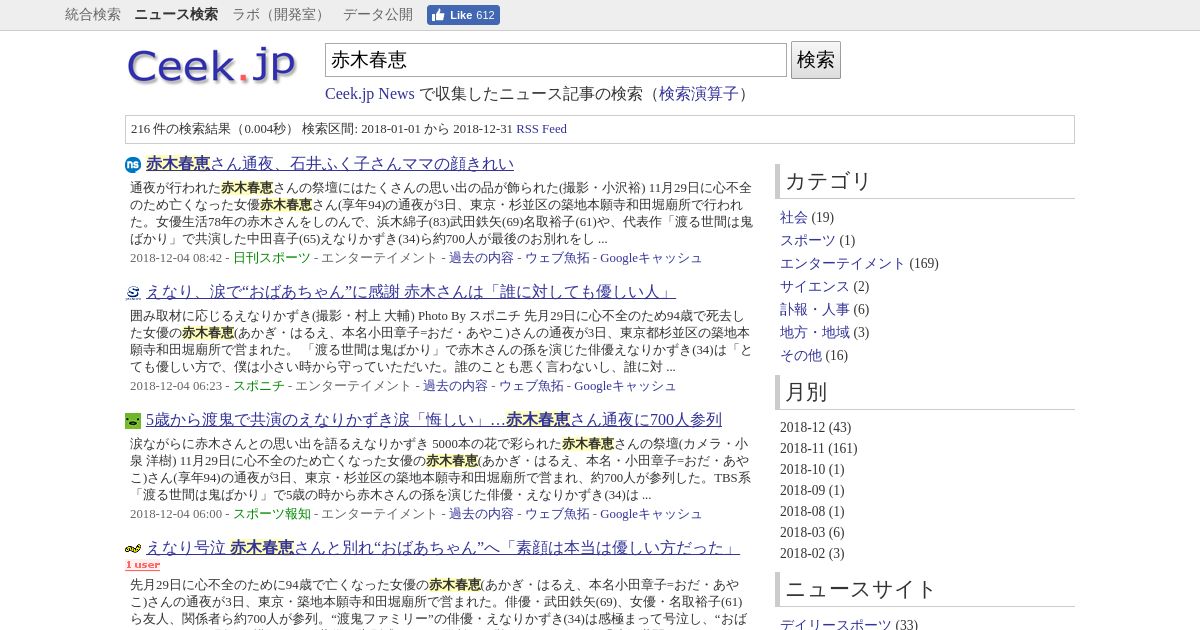Click 過去の内容 in the Sponichi result
Screen dimensions: 1200x630
point(455,386)
